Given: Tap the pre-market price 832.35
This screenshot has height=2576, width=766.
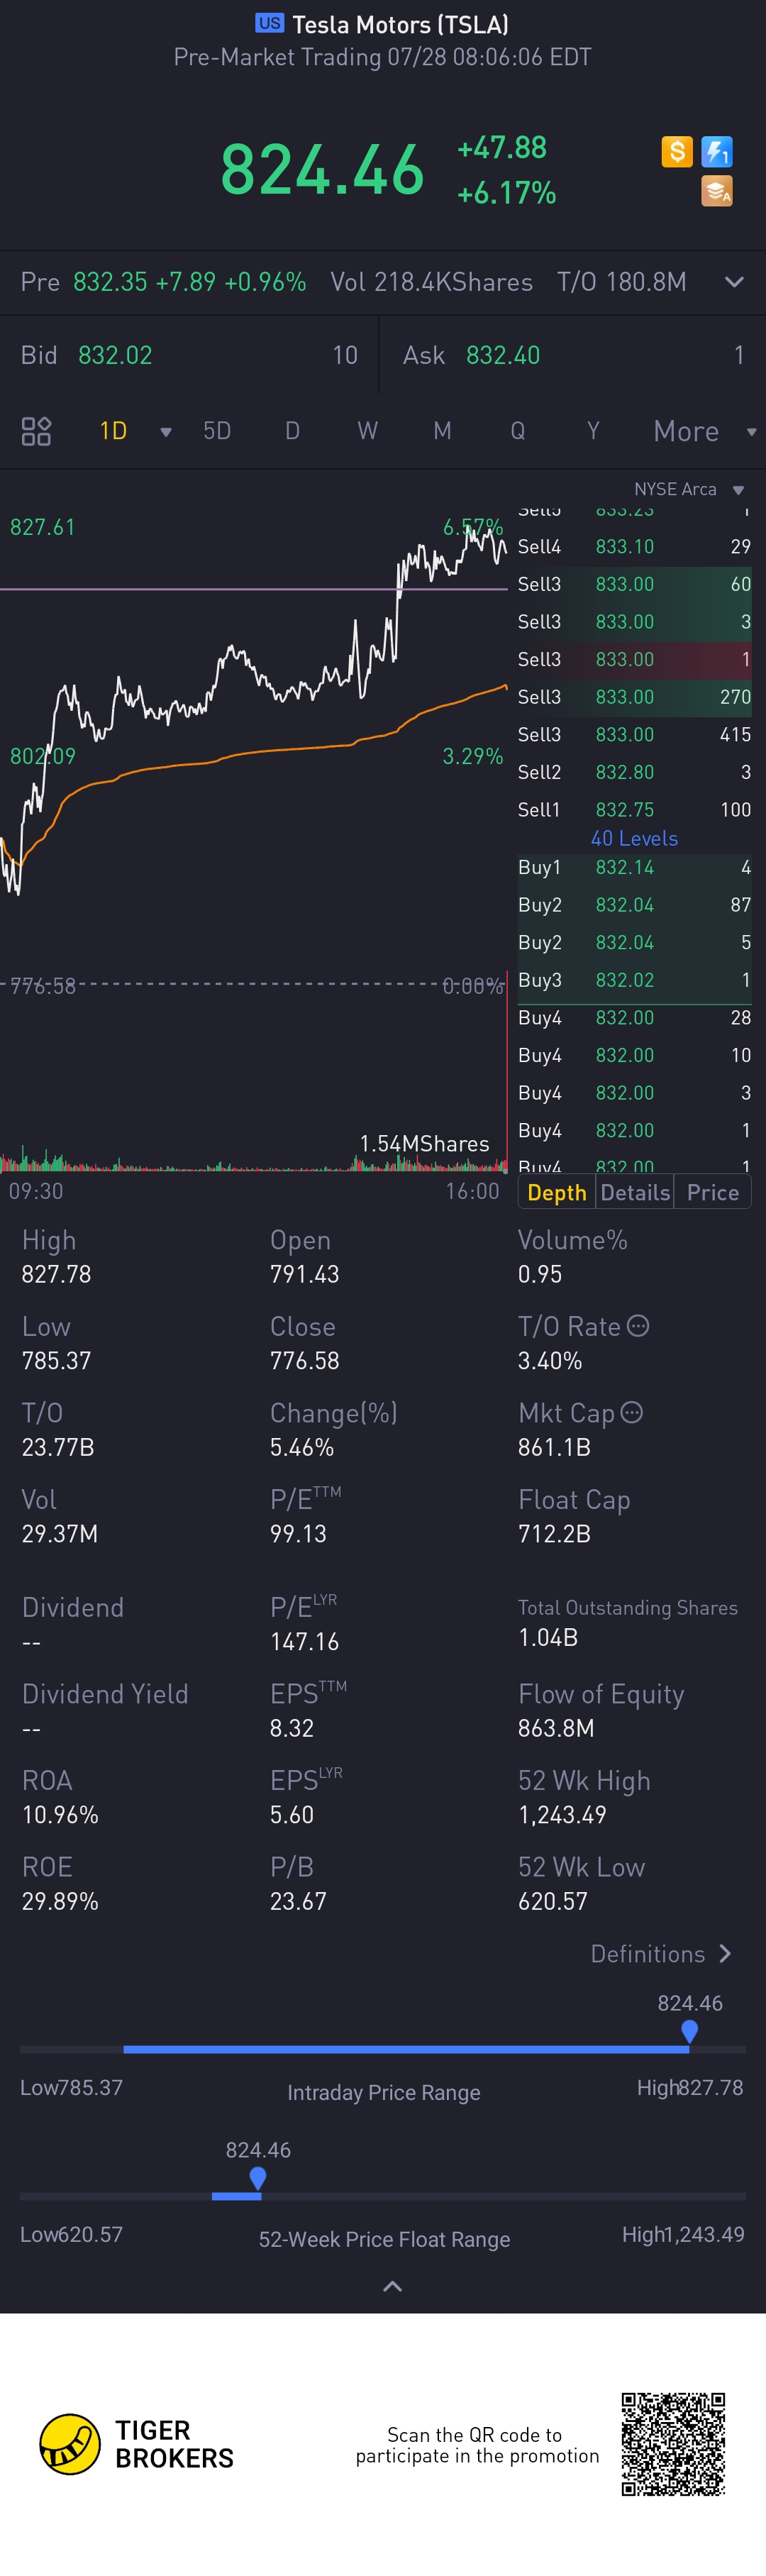Looking at the screenshot, I should (110, 282).
